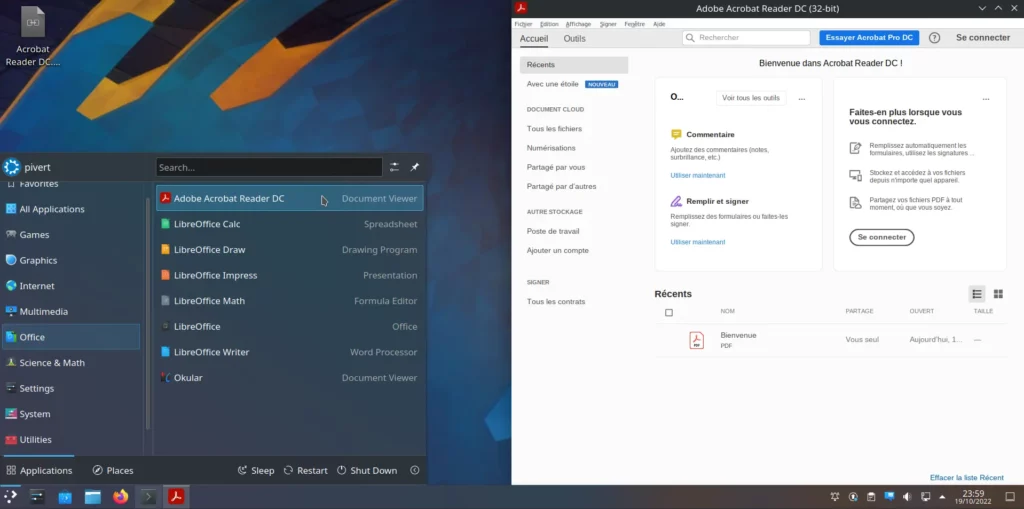Switch to the Outils tab in Acrobat

click(x=575, y=39)
